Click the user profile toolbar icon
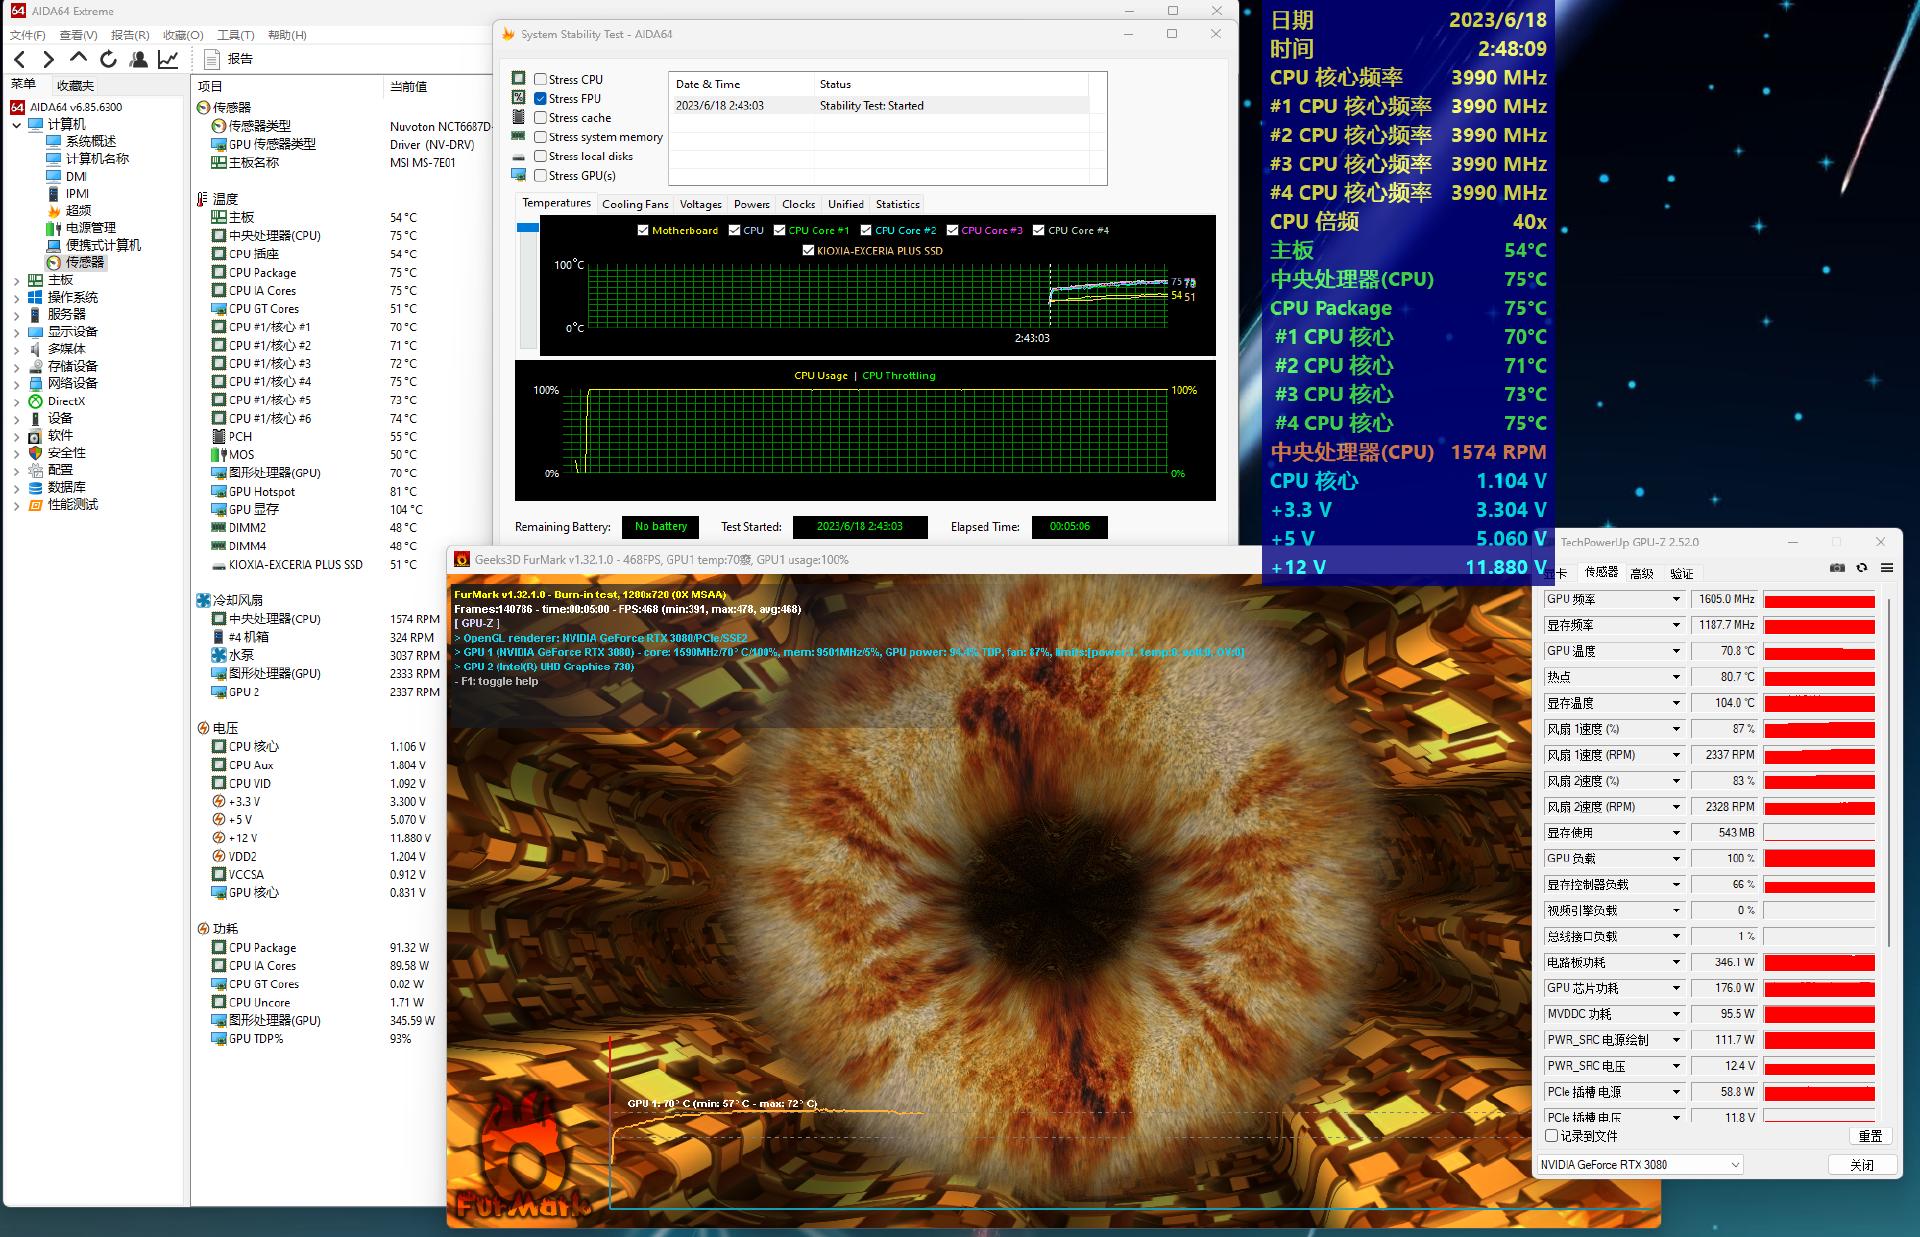 pyautogui.click(x=139, y=60)
